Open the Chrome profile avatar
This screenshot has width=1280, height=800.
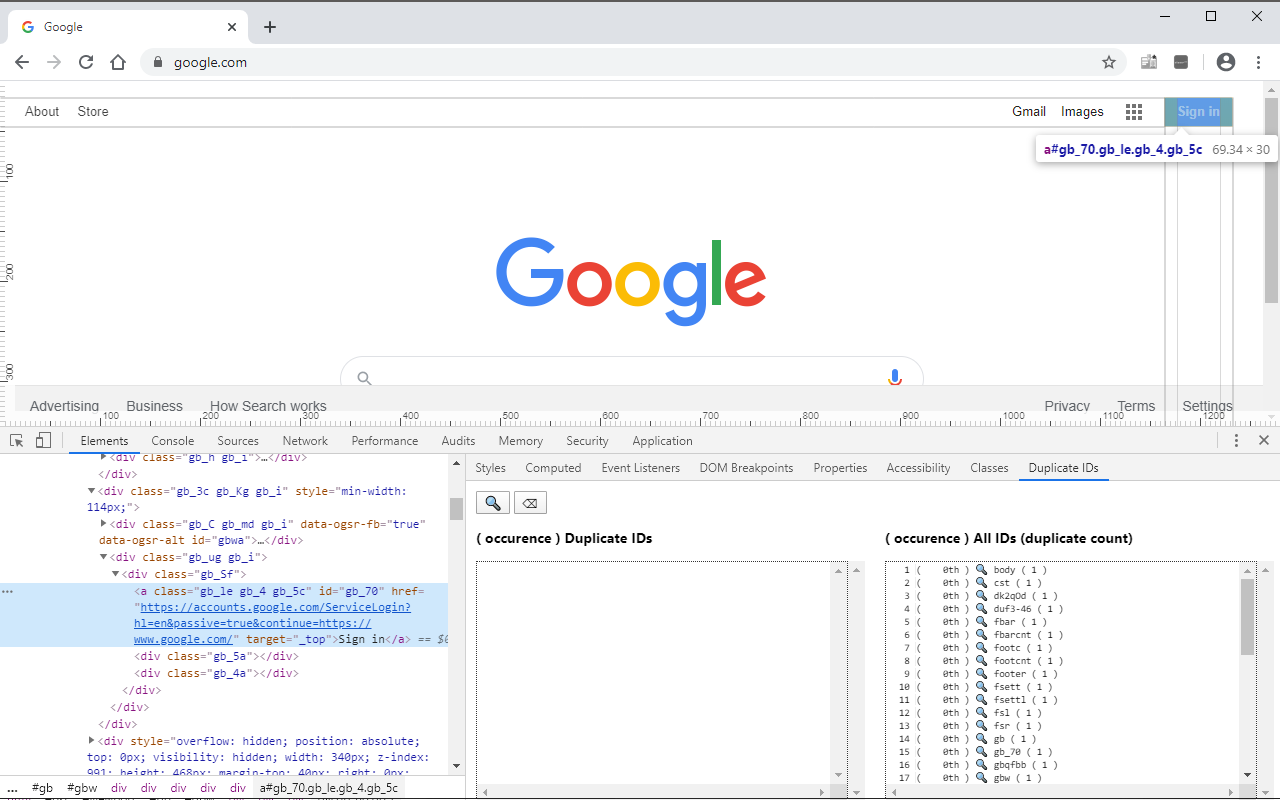pos(1225,61)
